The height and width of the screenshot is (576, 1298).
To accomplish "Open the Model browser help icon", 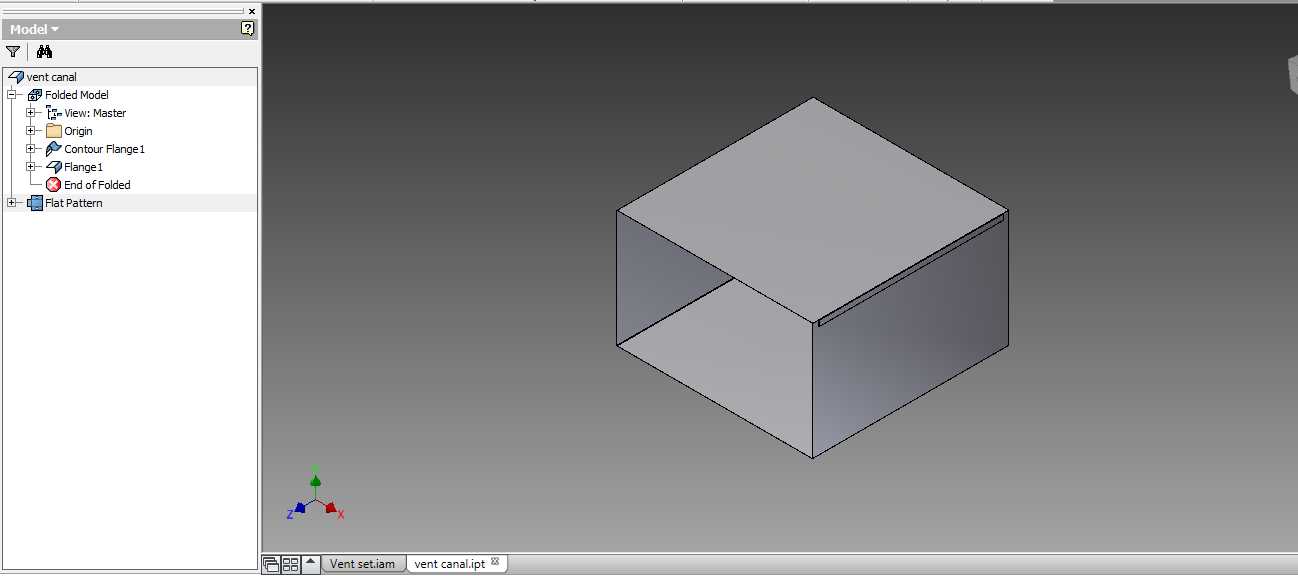I will pos(248,29).
